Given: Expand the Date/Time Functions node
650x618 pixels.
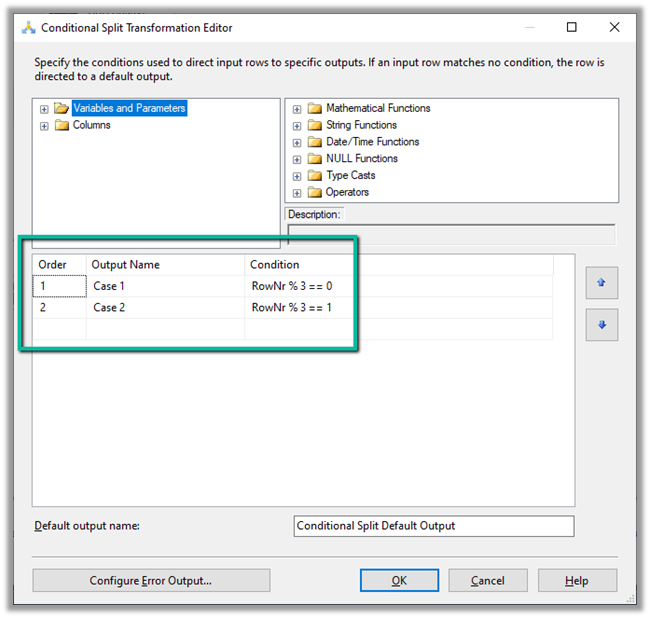Looking at the screenshot, I should (x=297, y=142).
